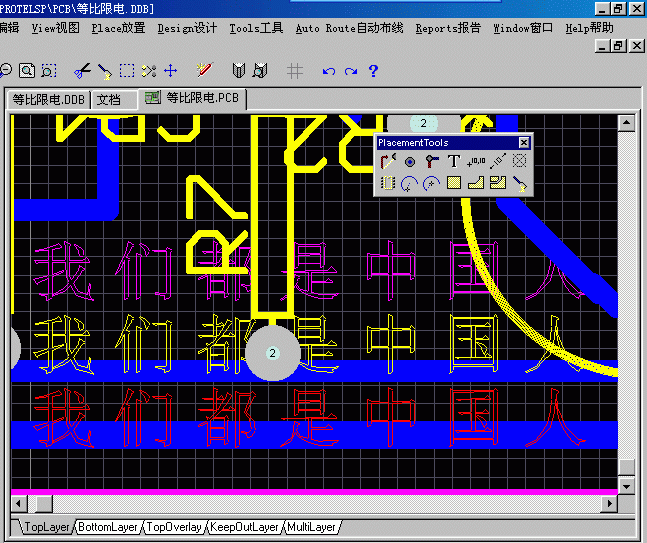Image resolution: width=647 pixels, height=543 pixels.
Task: Select the place dimension tool
Action: [x=497, y=161]
